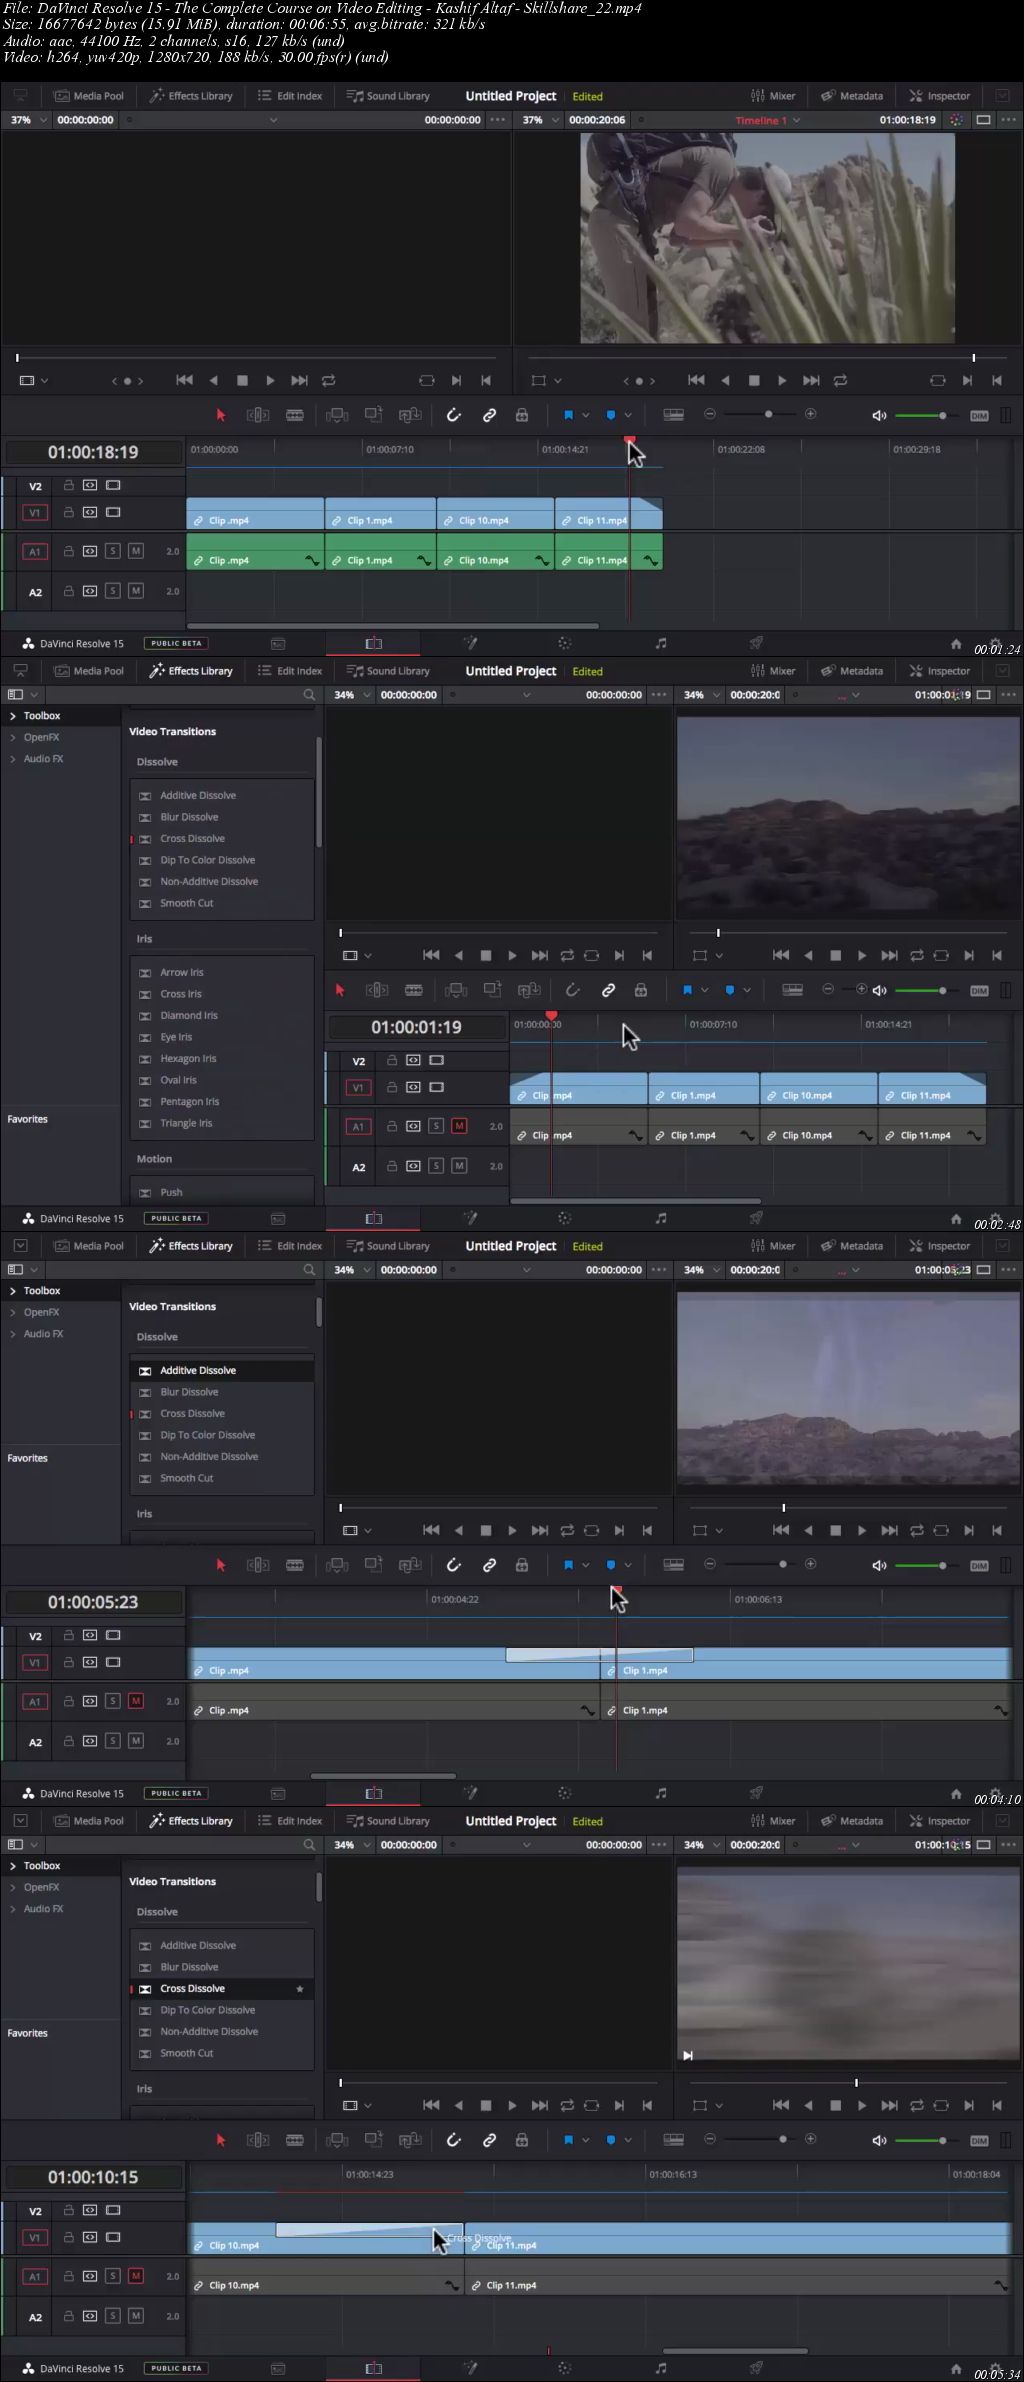Click favorite star beside Cross Dissolve, bottom frame
Viewport: 1024px width, 2382px height.
point(300,1989)
